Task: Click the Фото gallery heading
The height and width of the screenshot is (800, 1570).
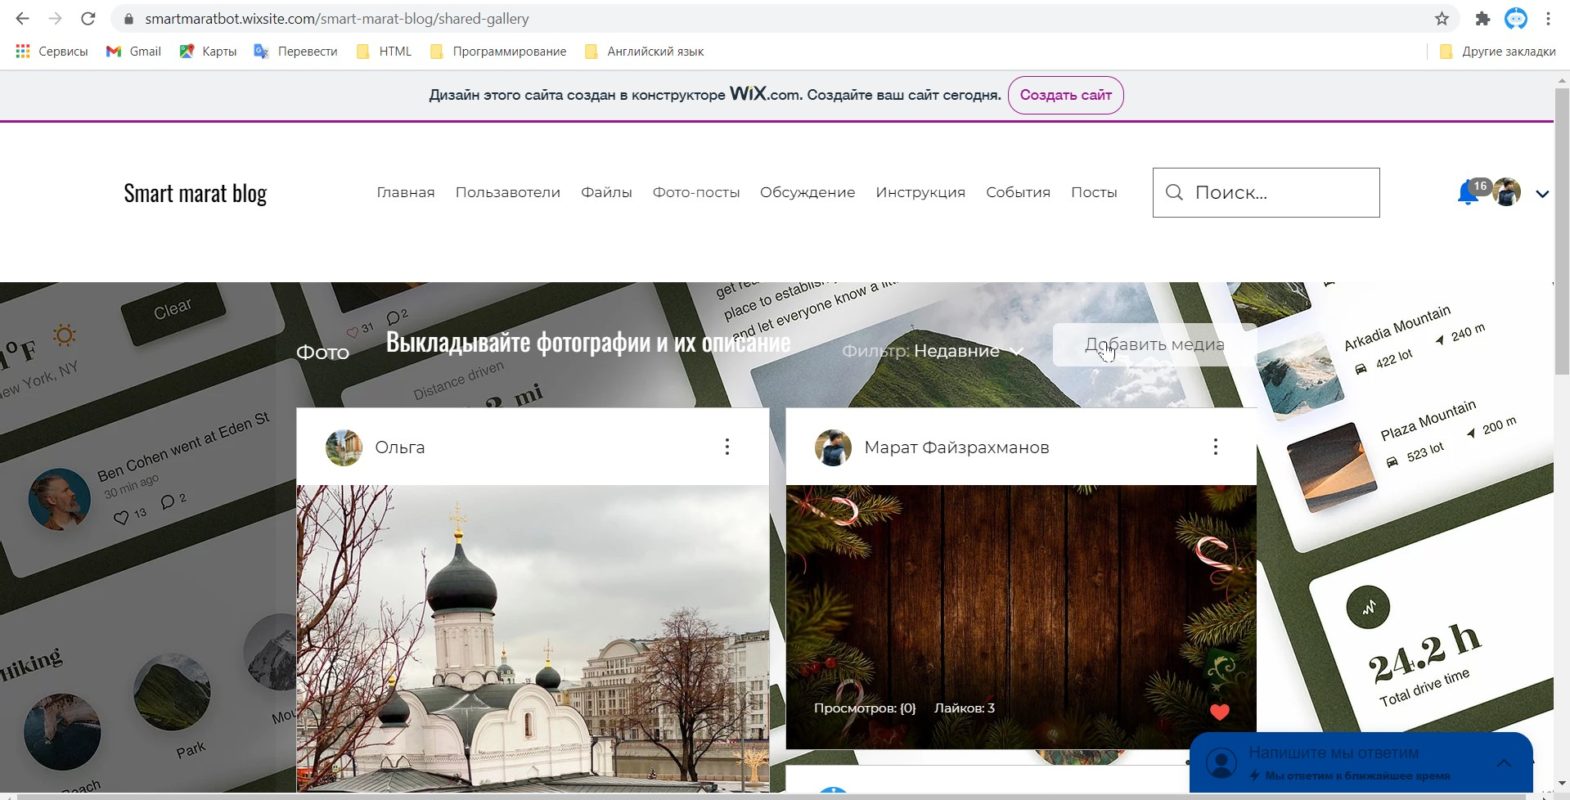Action: tap(322, 352)
